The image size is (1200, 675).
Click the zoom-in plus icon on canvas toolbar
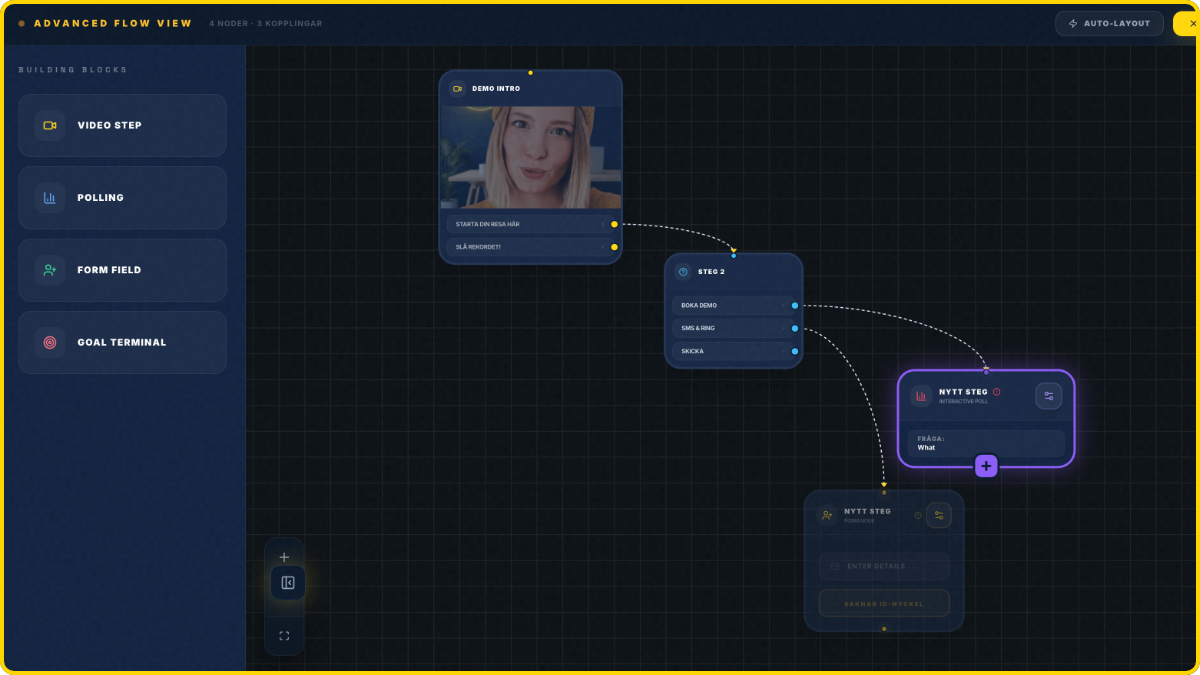pyautogui.click(x=284, y=556)
